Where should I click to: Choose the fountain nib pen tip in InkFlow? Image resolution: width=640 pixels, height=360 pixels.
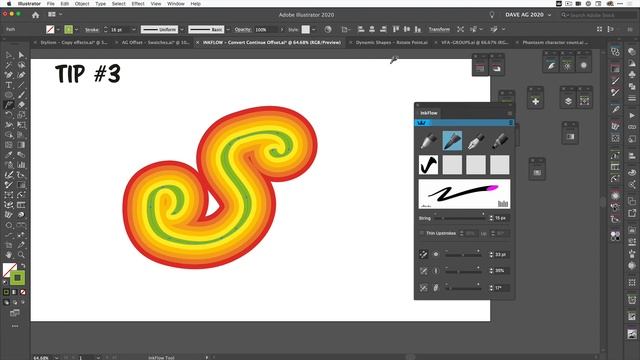pos(476,141)
